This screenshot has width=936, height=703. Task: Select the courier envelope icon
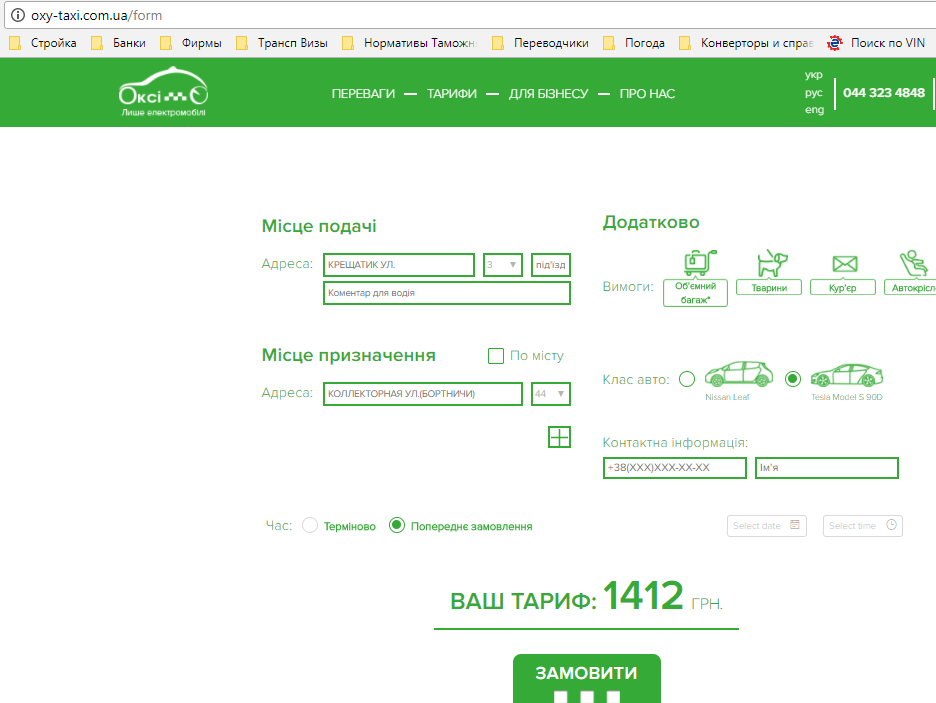point(845,264)
